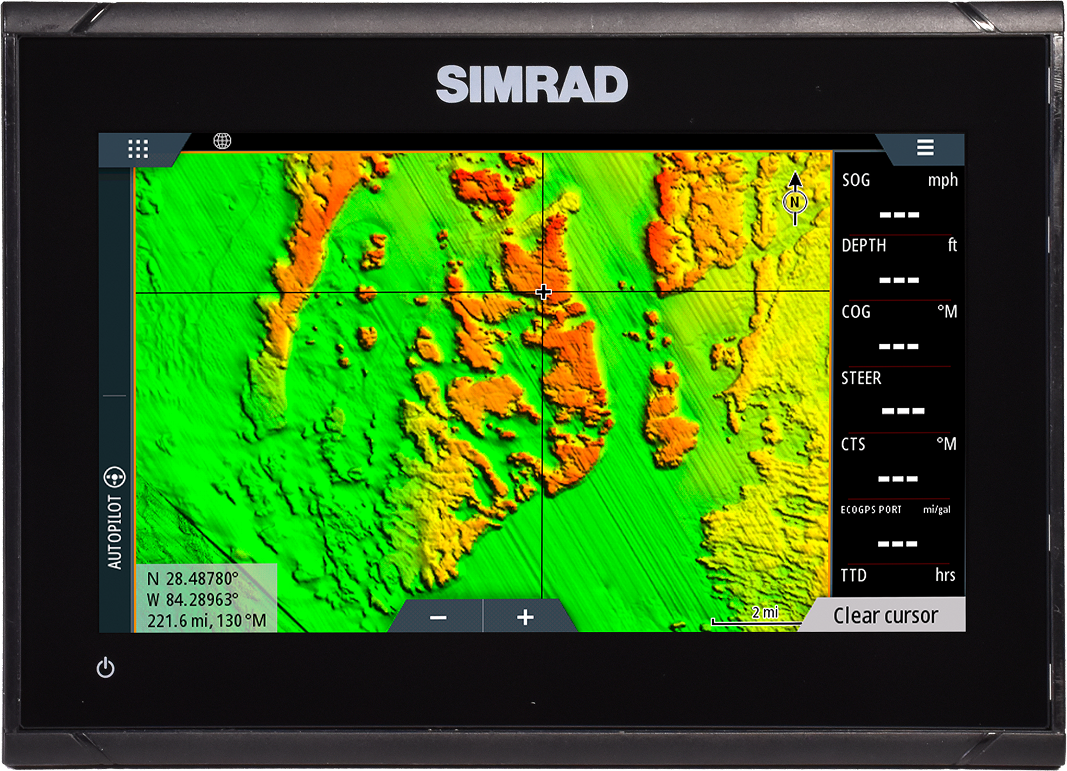The width and height of the screenshot is (1067, 771).
Task: Select the CTS data field
Action: click(x=899, y=462)
